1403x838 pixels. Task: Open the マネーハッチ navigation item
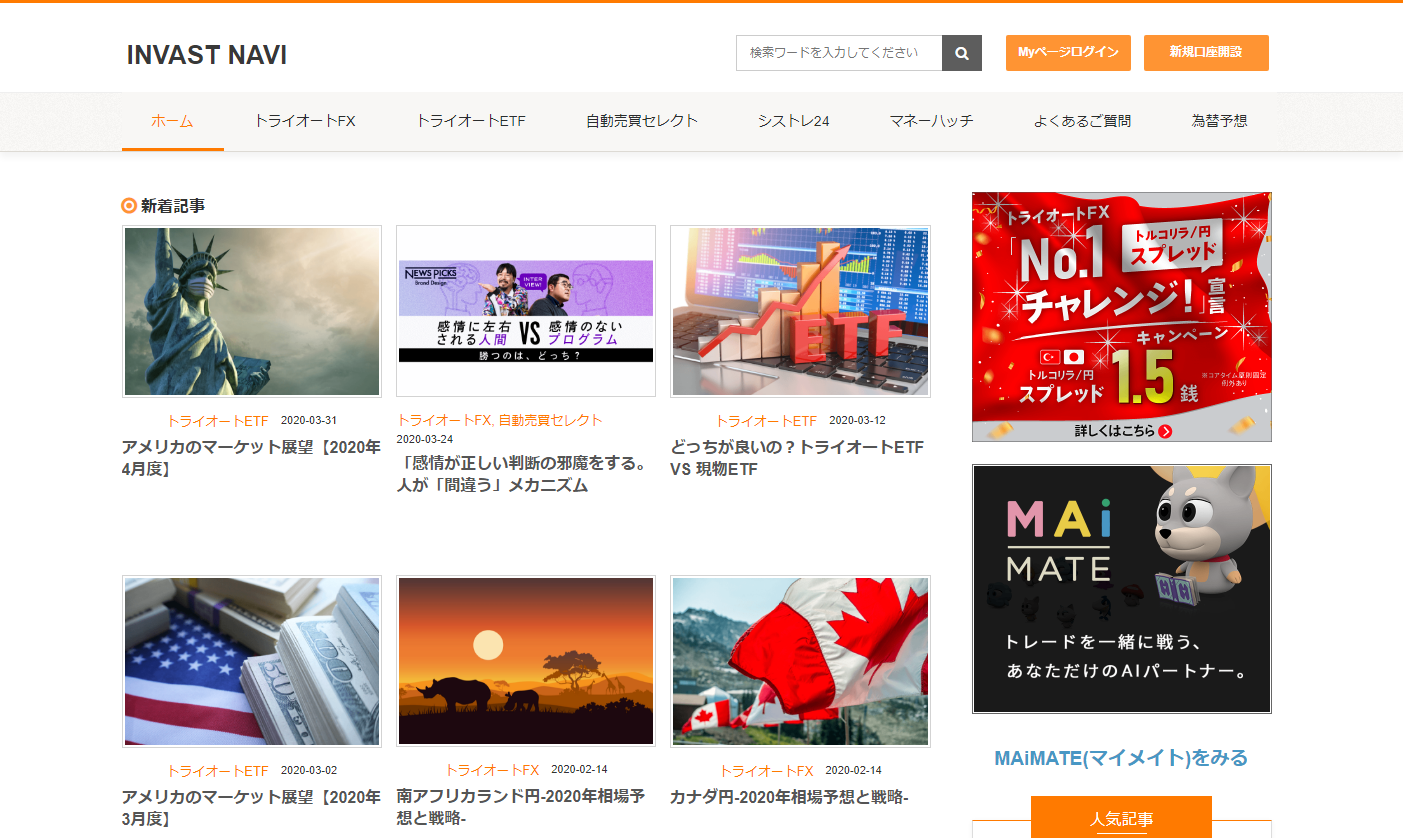click(x=931, y=121)
